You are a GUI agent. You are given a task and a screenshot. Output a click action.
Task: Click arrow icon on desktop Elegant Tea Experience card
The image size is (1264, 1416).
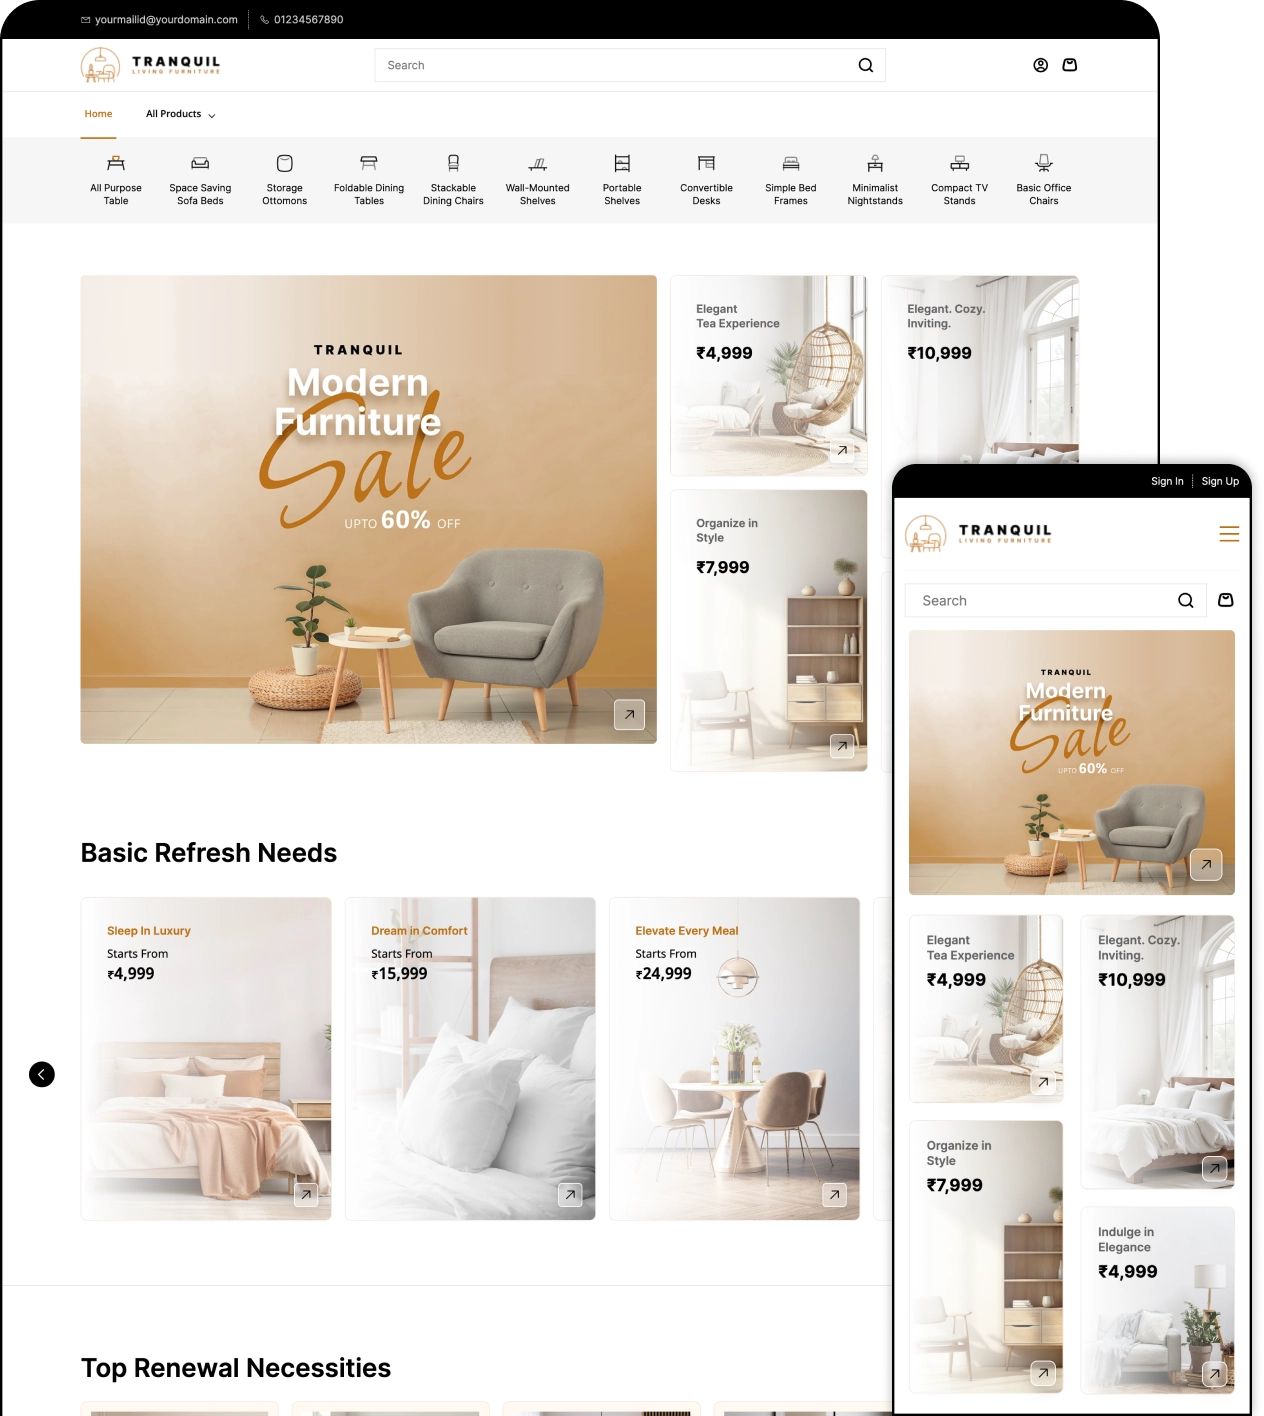[842, 451]
